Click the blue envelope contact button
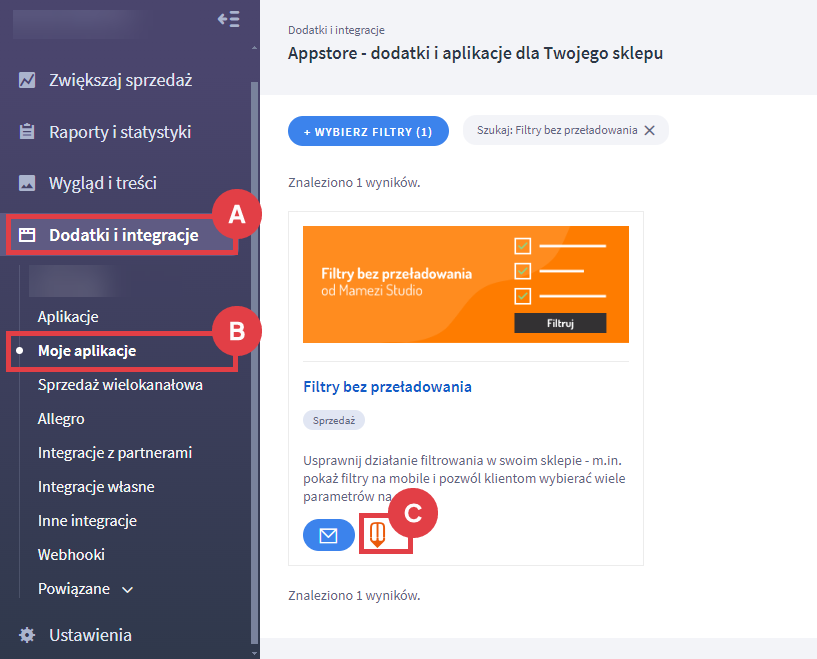This screenshot has width=817, height=659. pyautogui.click(x=328, y=536)
